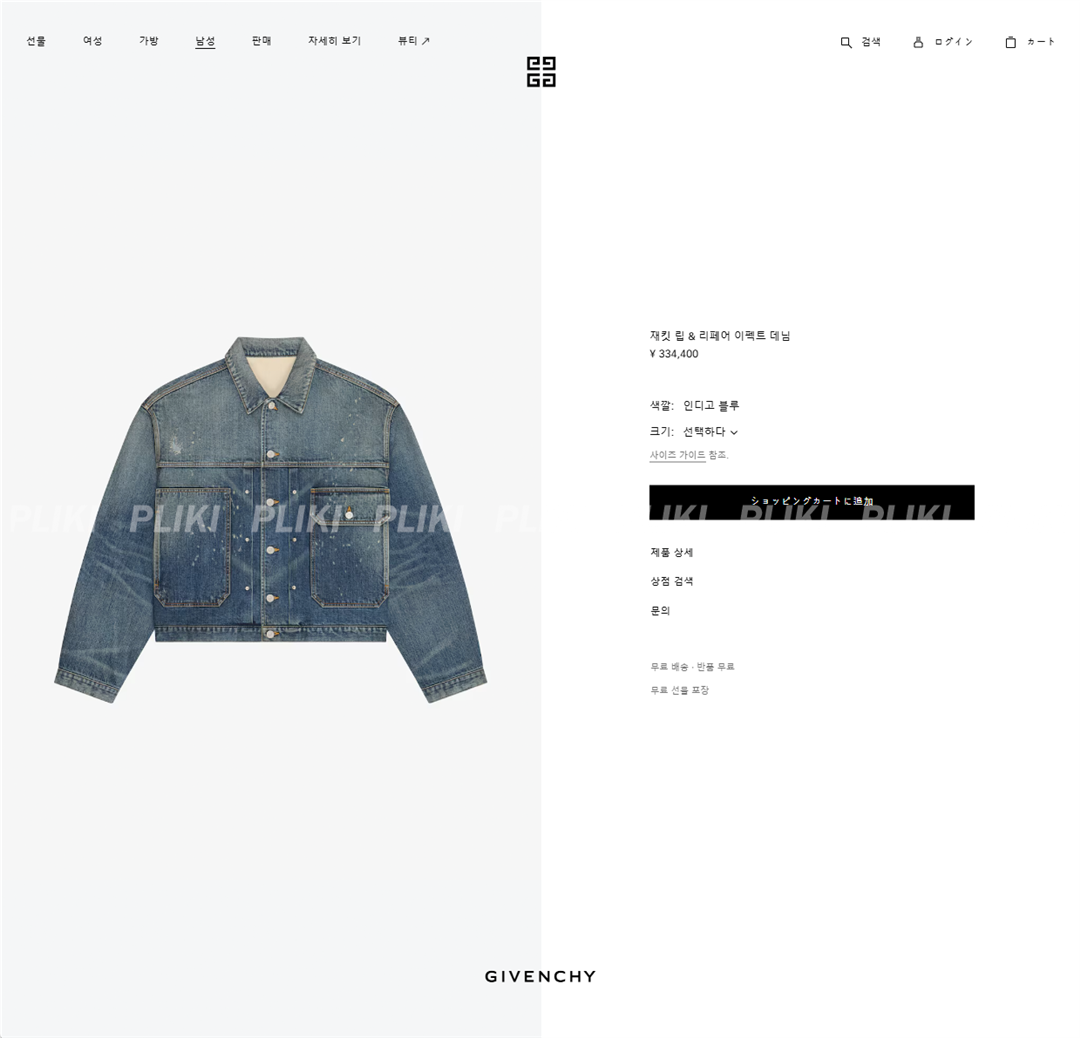Viewport: 1080px width, 1038px height.
Task: Click the GIVENCHY wordmark at bottom
Action: [x=540, y=976]
